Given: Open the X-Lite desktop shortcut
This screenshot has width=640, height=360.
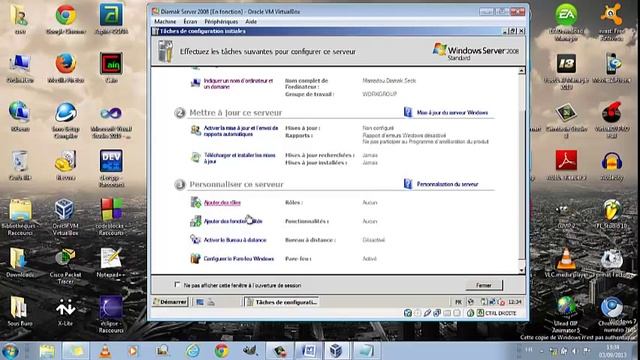Looking at the screenshot, I should (x=65, y=312).
